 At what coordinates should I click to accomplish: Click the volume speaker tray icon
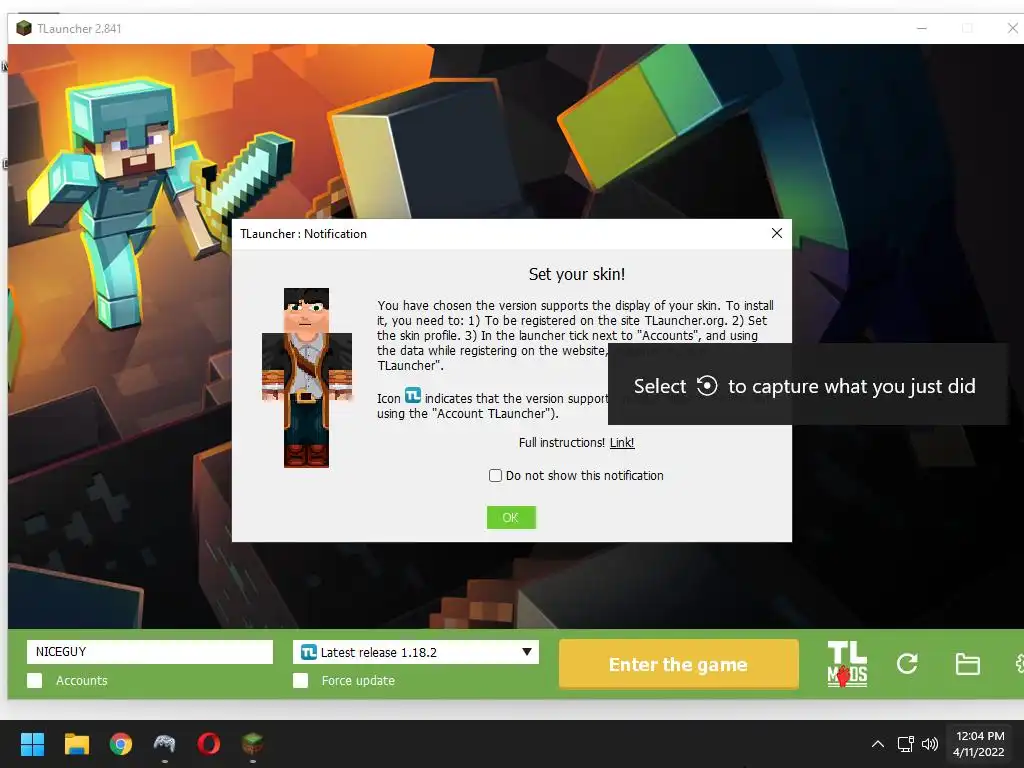930,744
